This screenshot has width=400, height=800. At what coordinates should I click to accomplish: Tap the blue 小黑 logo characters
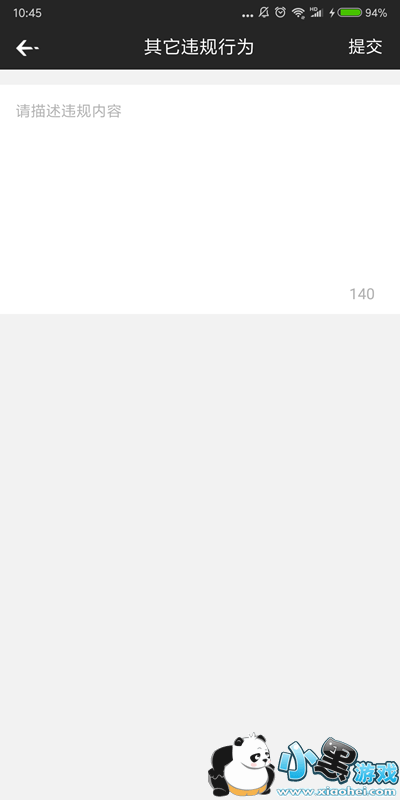[x=315, y=760]
